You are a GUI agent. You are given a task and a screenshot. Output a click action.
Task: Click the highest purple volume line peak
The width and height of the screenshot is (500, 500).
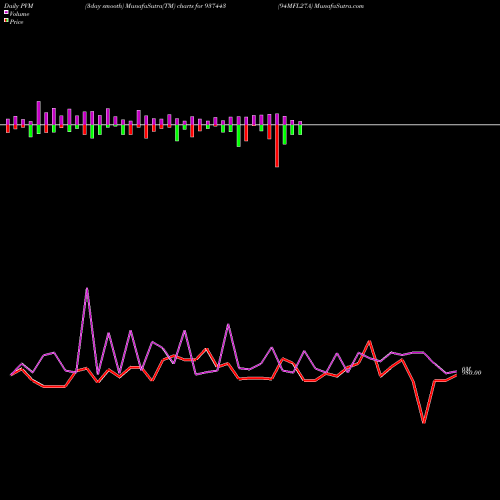(x=87, y=289)
